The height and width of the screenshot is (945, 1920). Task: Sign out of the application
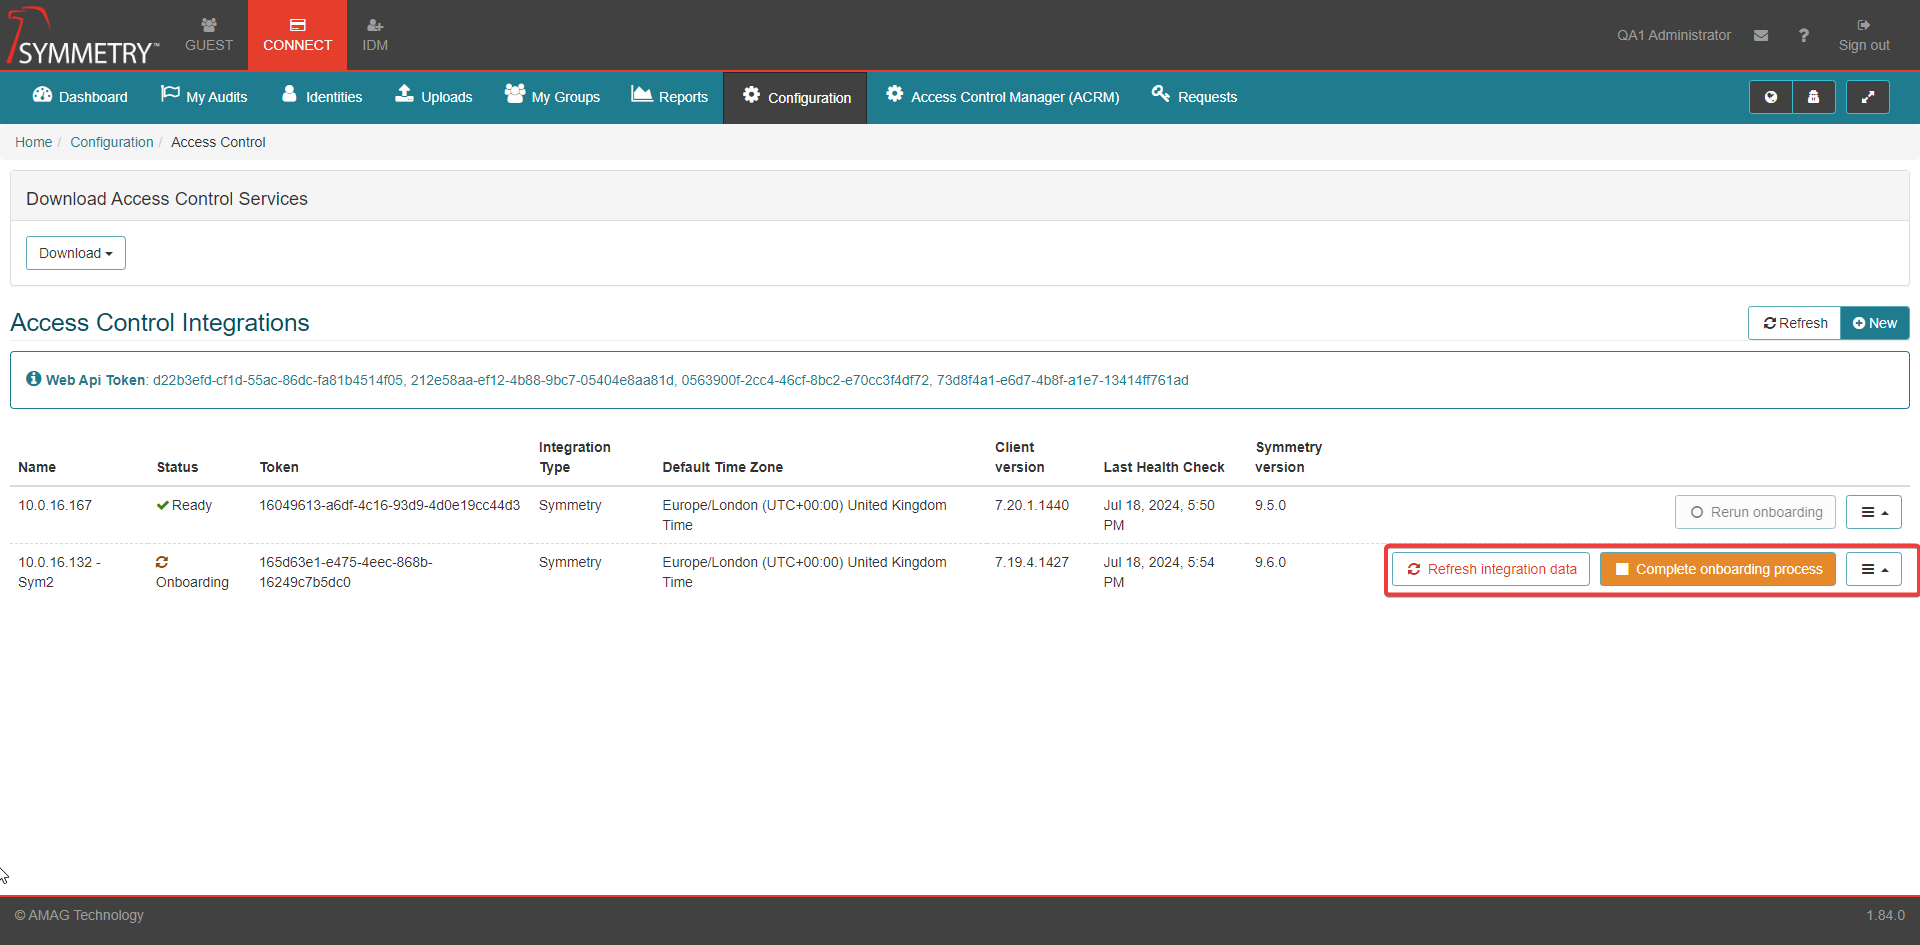click(1864, 35)
